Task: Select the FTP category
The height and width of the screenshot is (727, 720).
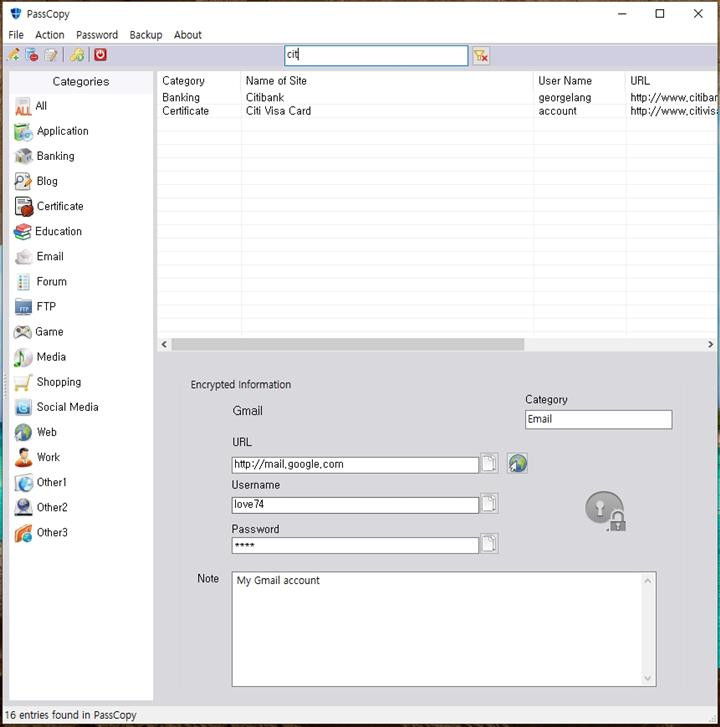Action: click(35, 306)
